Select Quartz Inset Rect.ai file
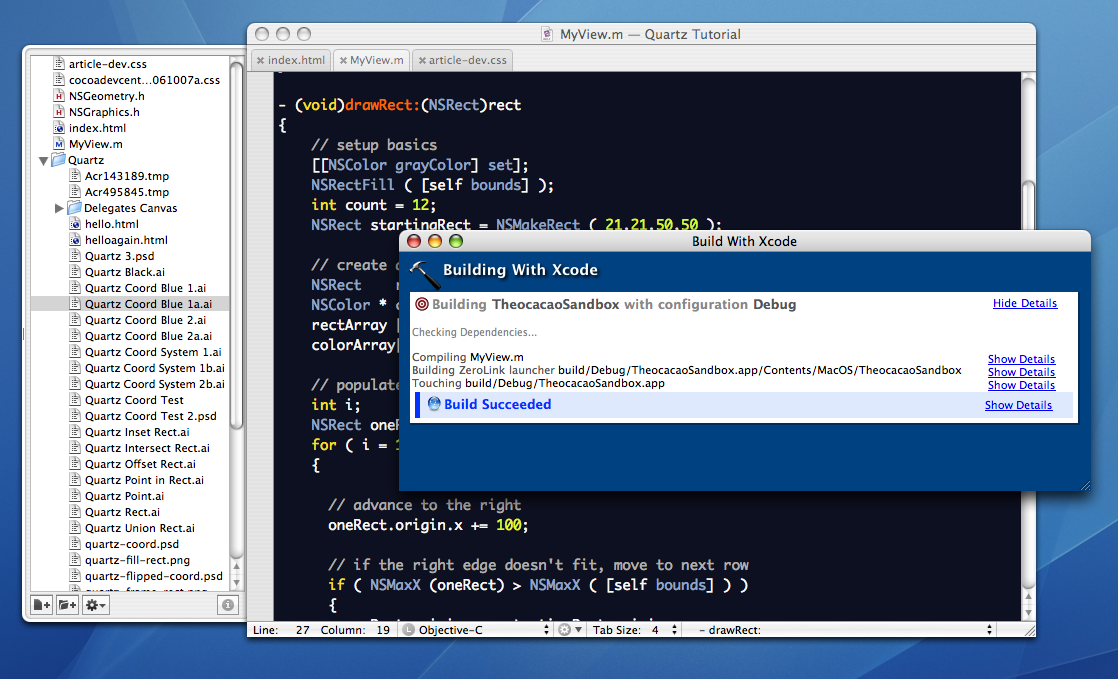The width and height of the screenshot is (1118, 679). point(137,432)
